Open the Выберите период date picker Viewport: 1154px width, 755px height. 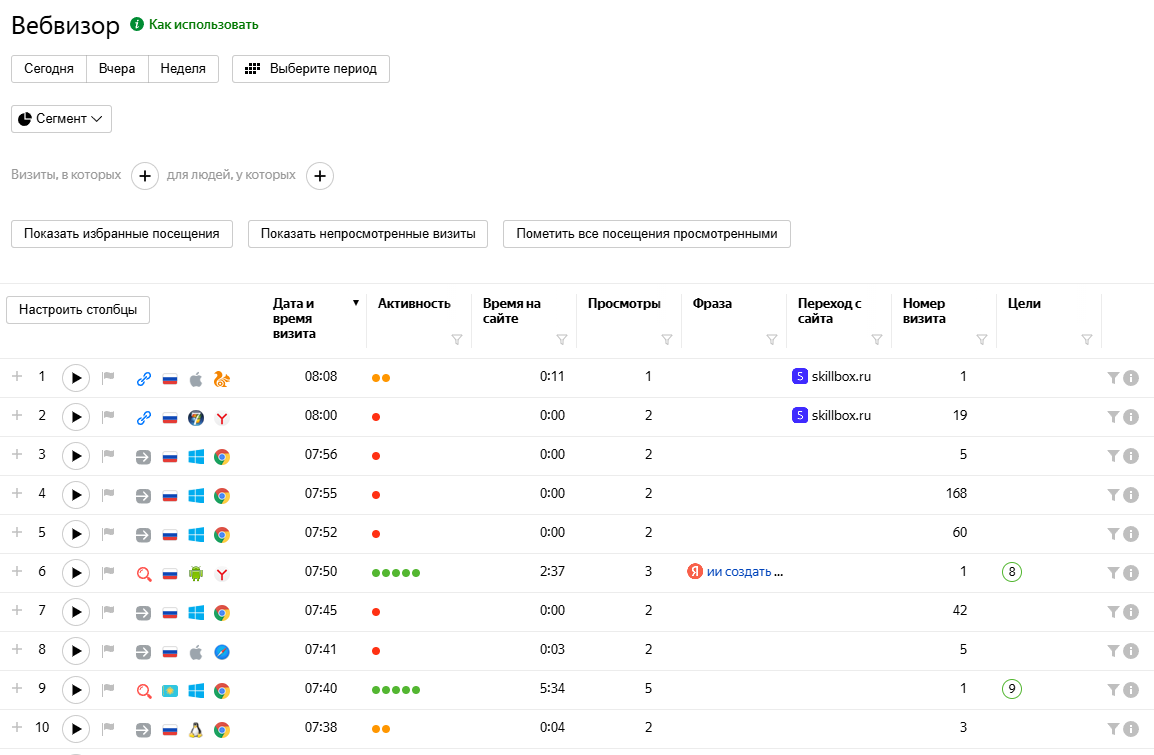pos(311,69)
